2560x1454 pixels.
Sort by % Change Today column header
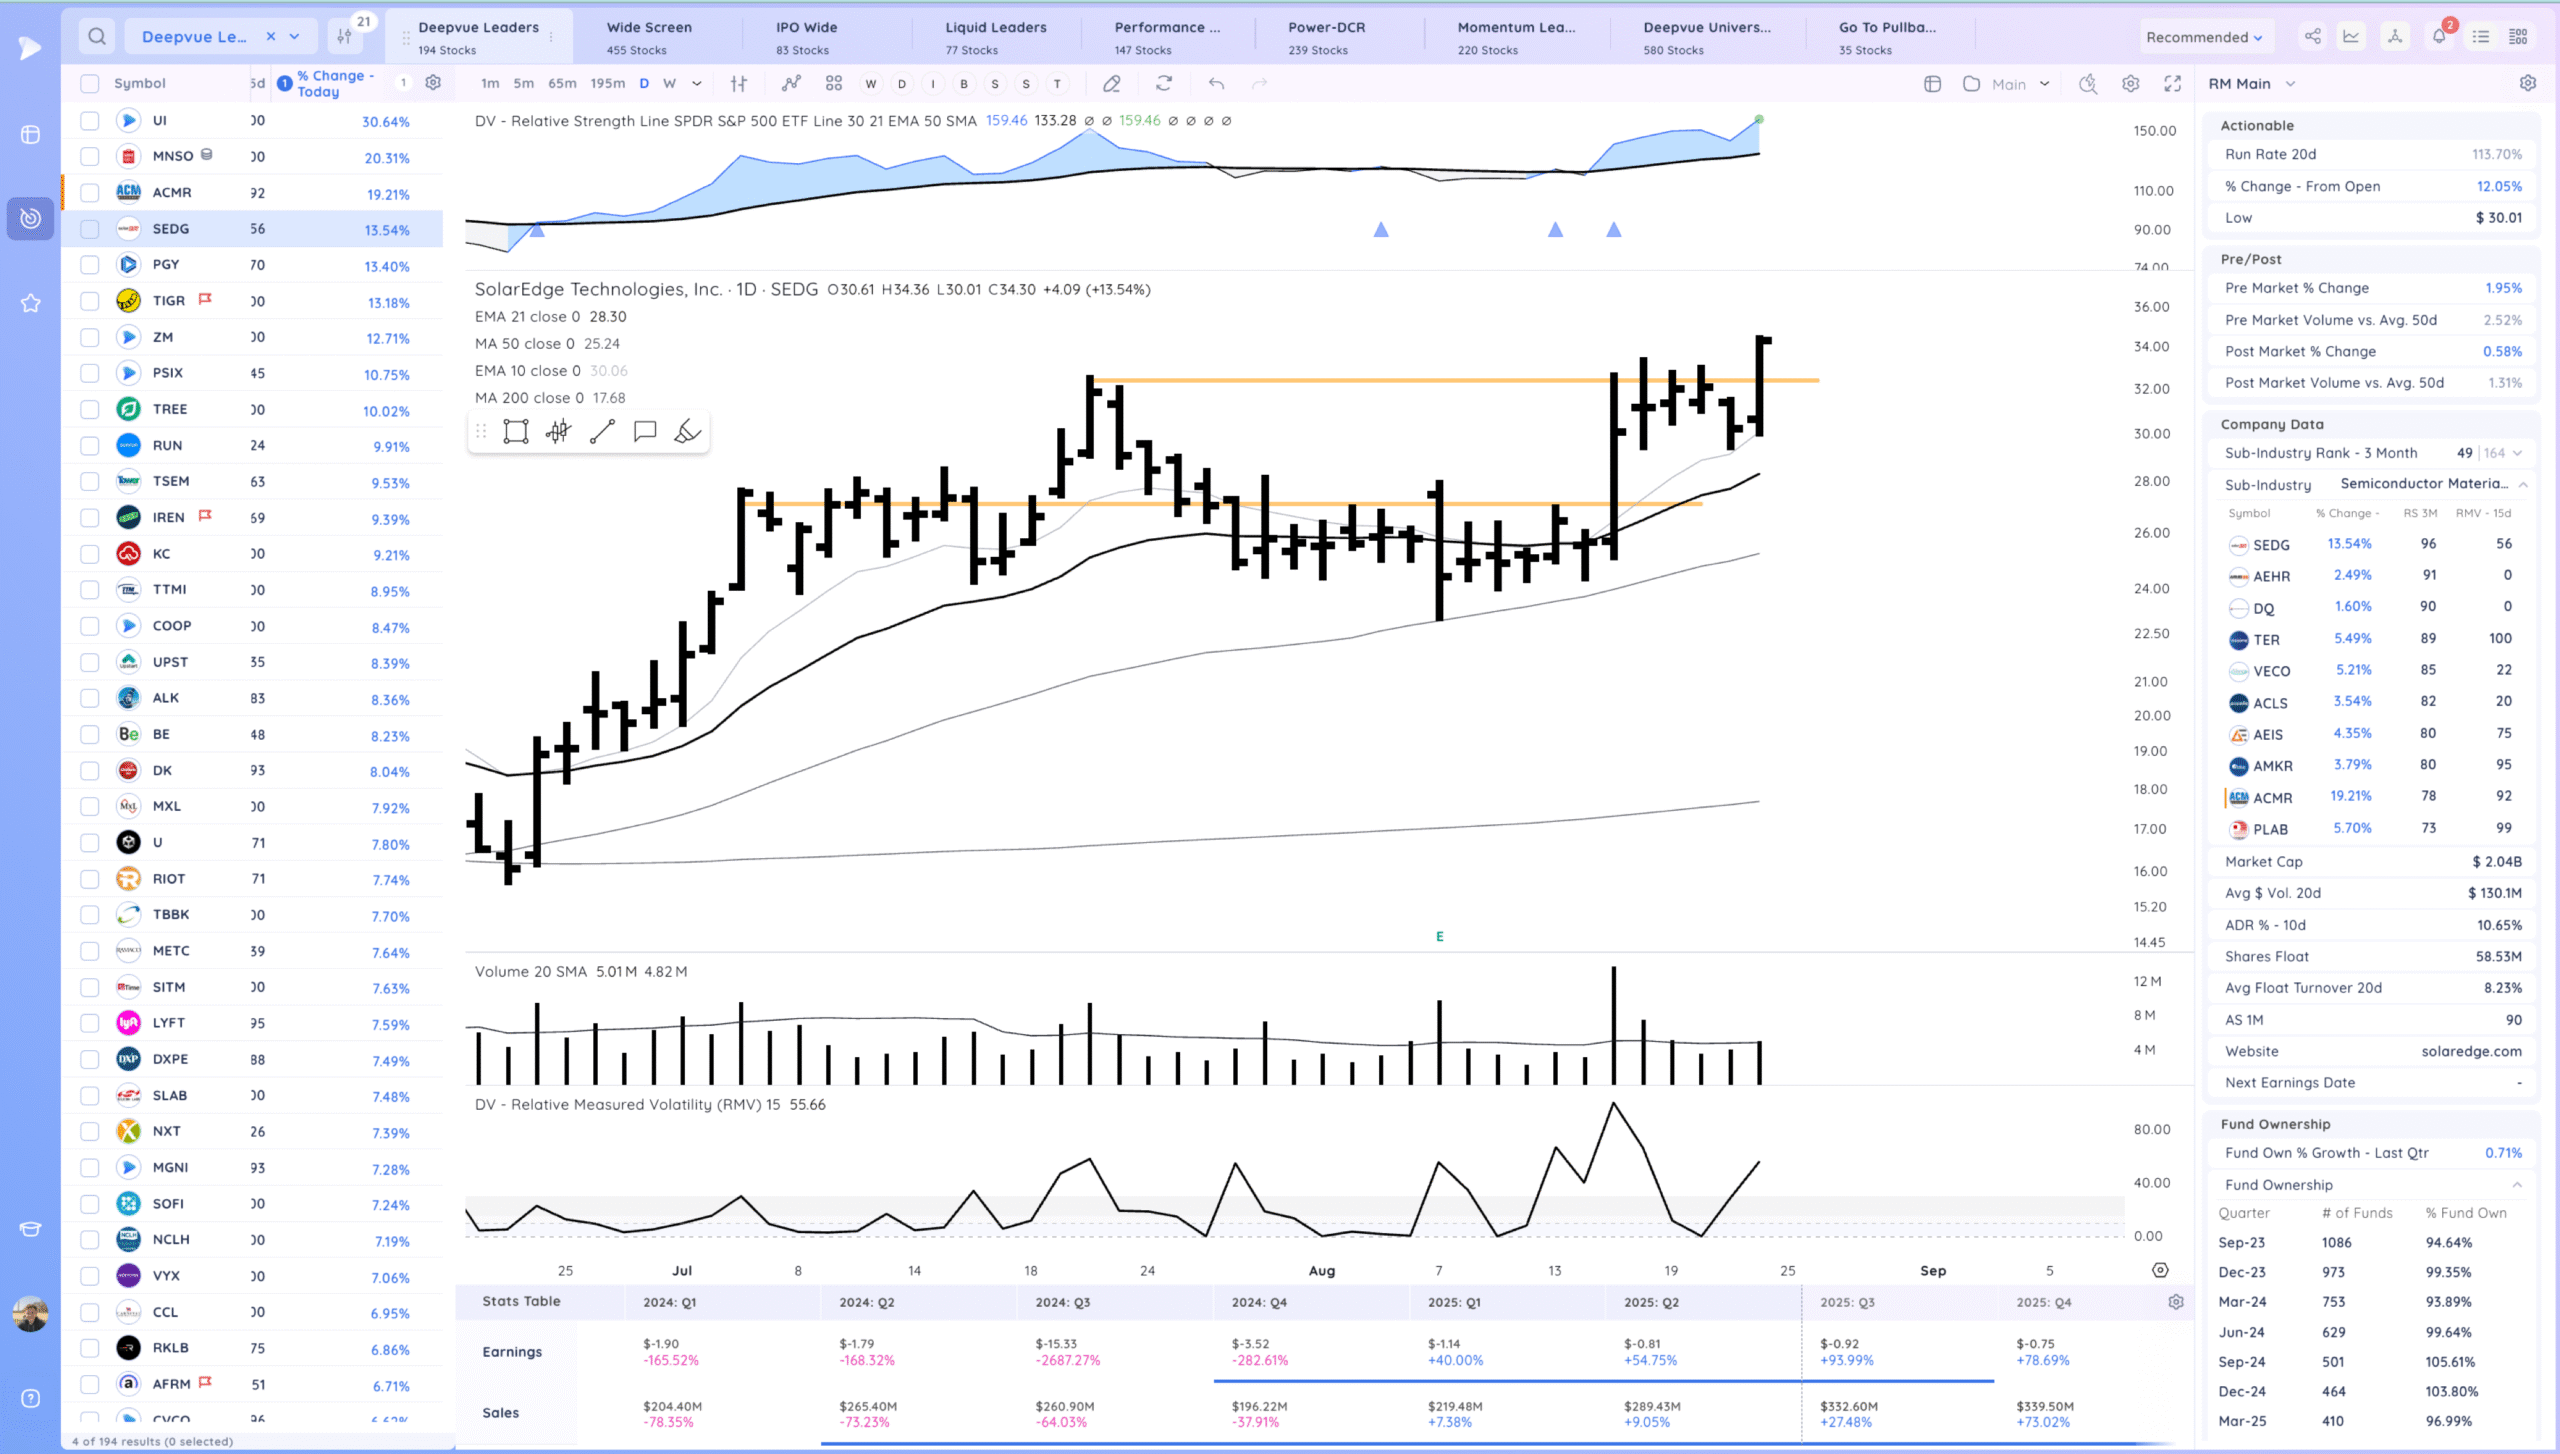coord(335,84)
